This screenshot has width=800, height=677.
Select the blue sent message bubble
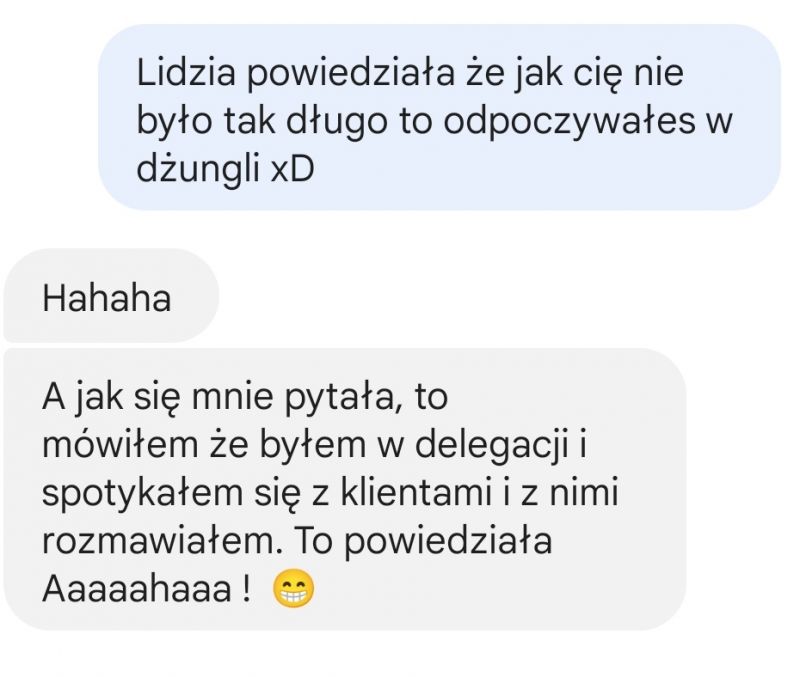tap(439, 117)
